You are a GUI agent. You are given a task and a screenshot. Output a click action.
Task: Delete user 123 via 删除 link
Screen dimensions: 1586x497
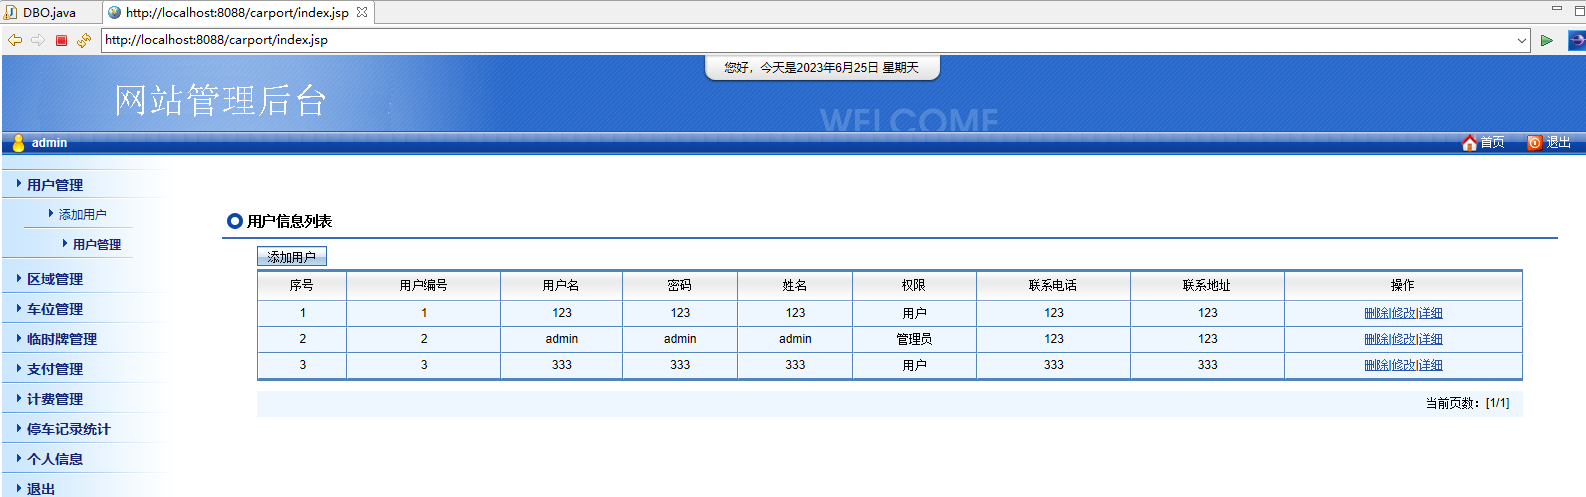tap(1377, 313)
